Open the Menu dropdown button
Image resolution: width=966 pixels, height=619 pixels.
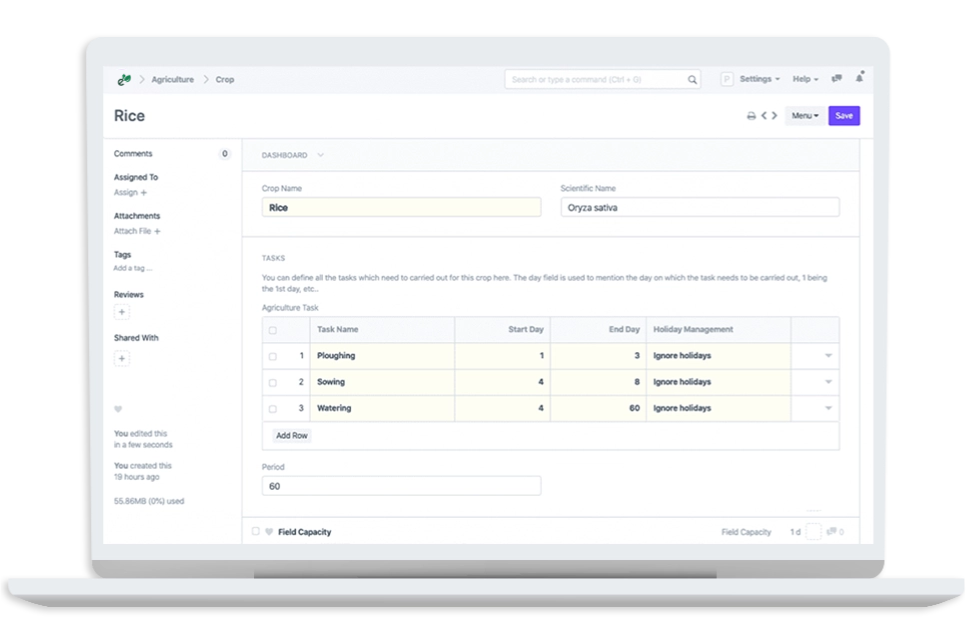click(805, 116)
